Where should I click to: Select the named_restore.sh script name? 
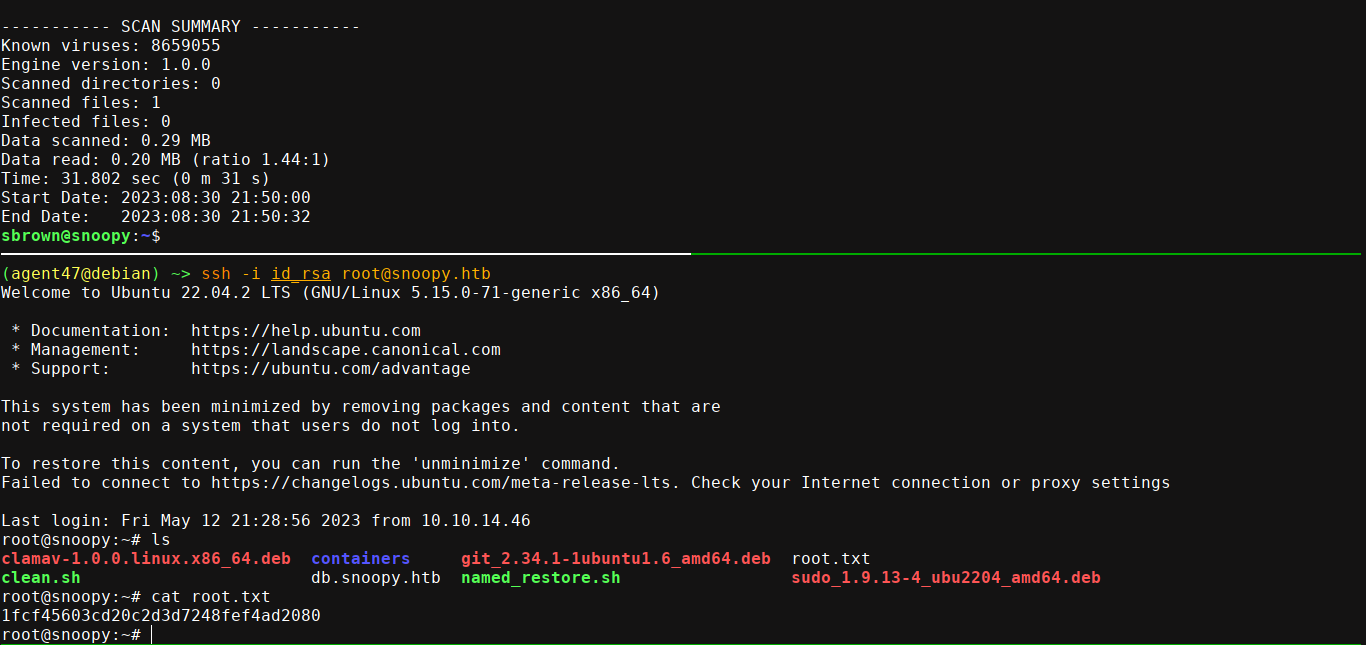[540, 578]
